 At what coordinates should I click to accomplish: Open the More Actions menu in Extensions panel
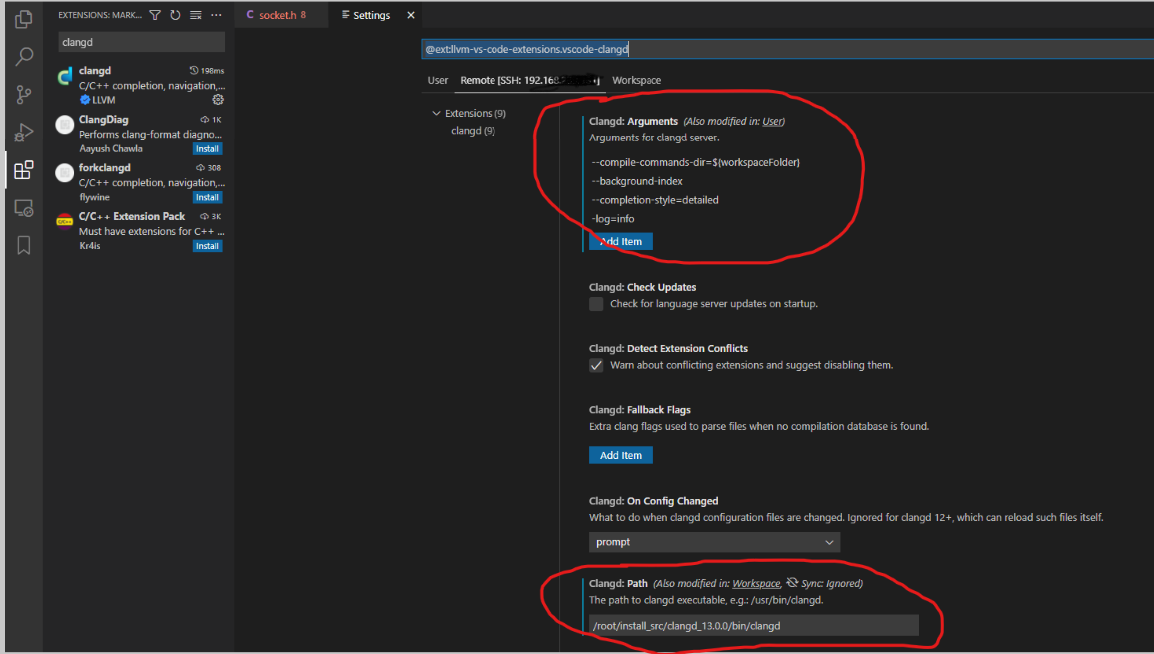click(215, 15)
